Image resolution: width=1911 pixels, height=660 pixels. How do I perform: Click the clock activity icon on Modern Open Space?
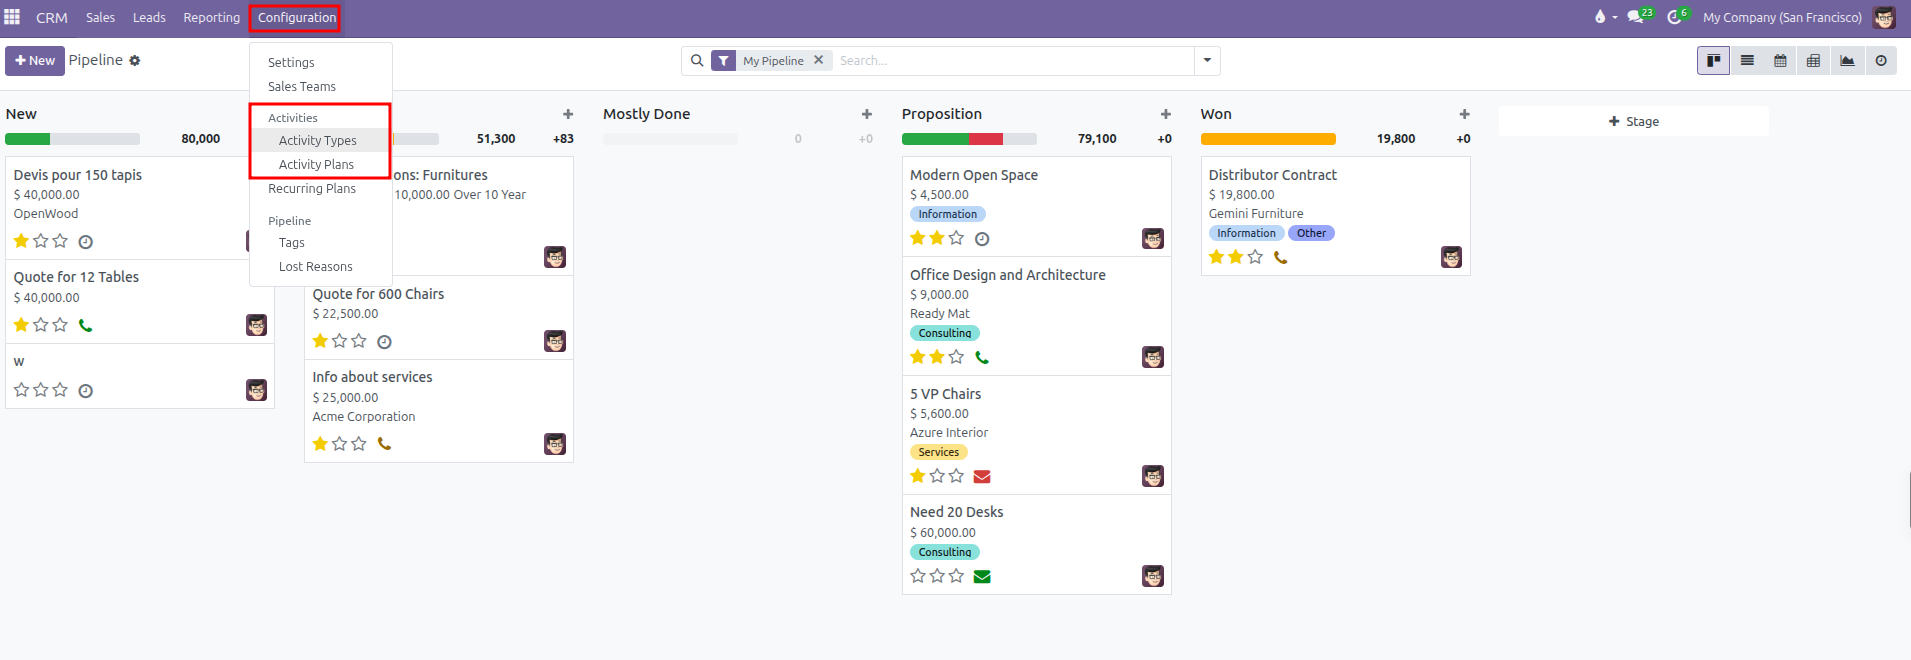982,239
